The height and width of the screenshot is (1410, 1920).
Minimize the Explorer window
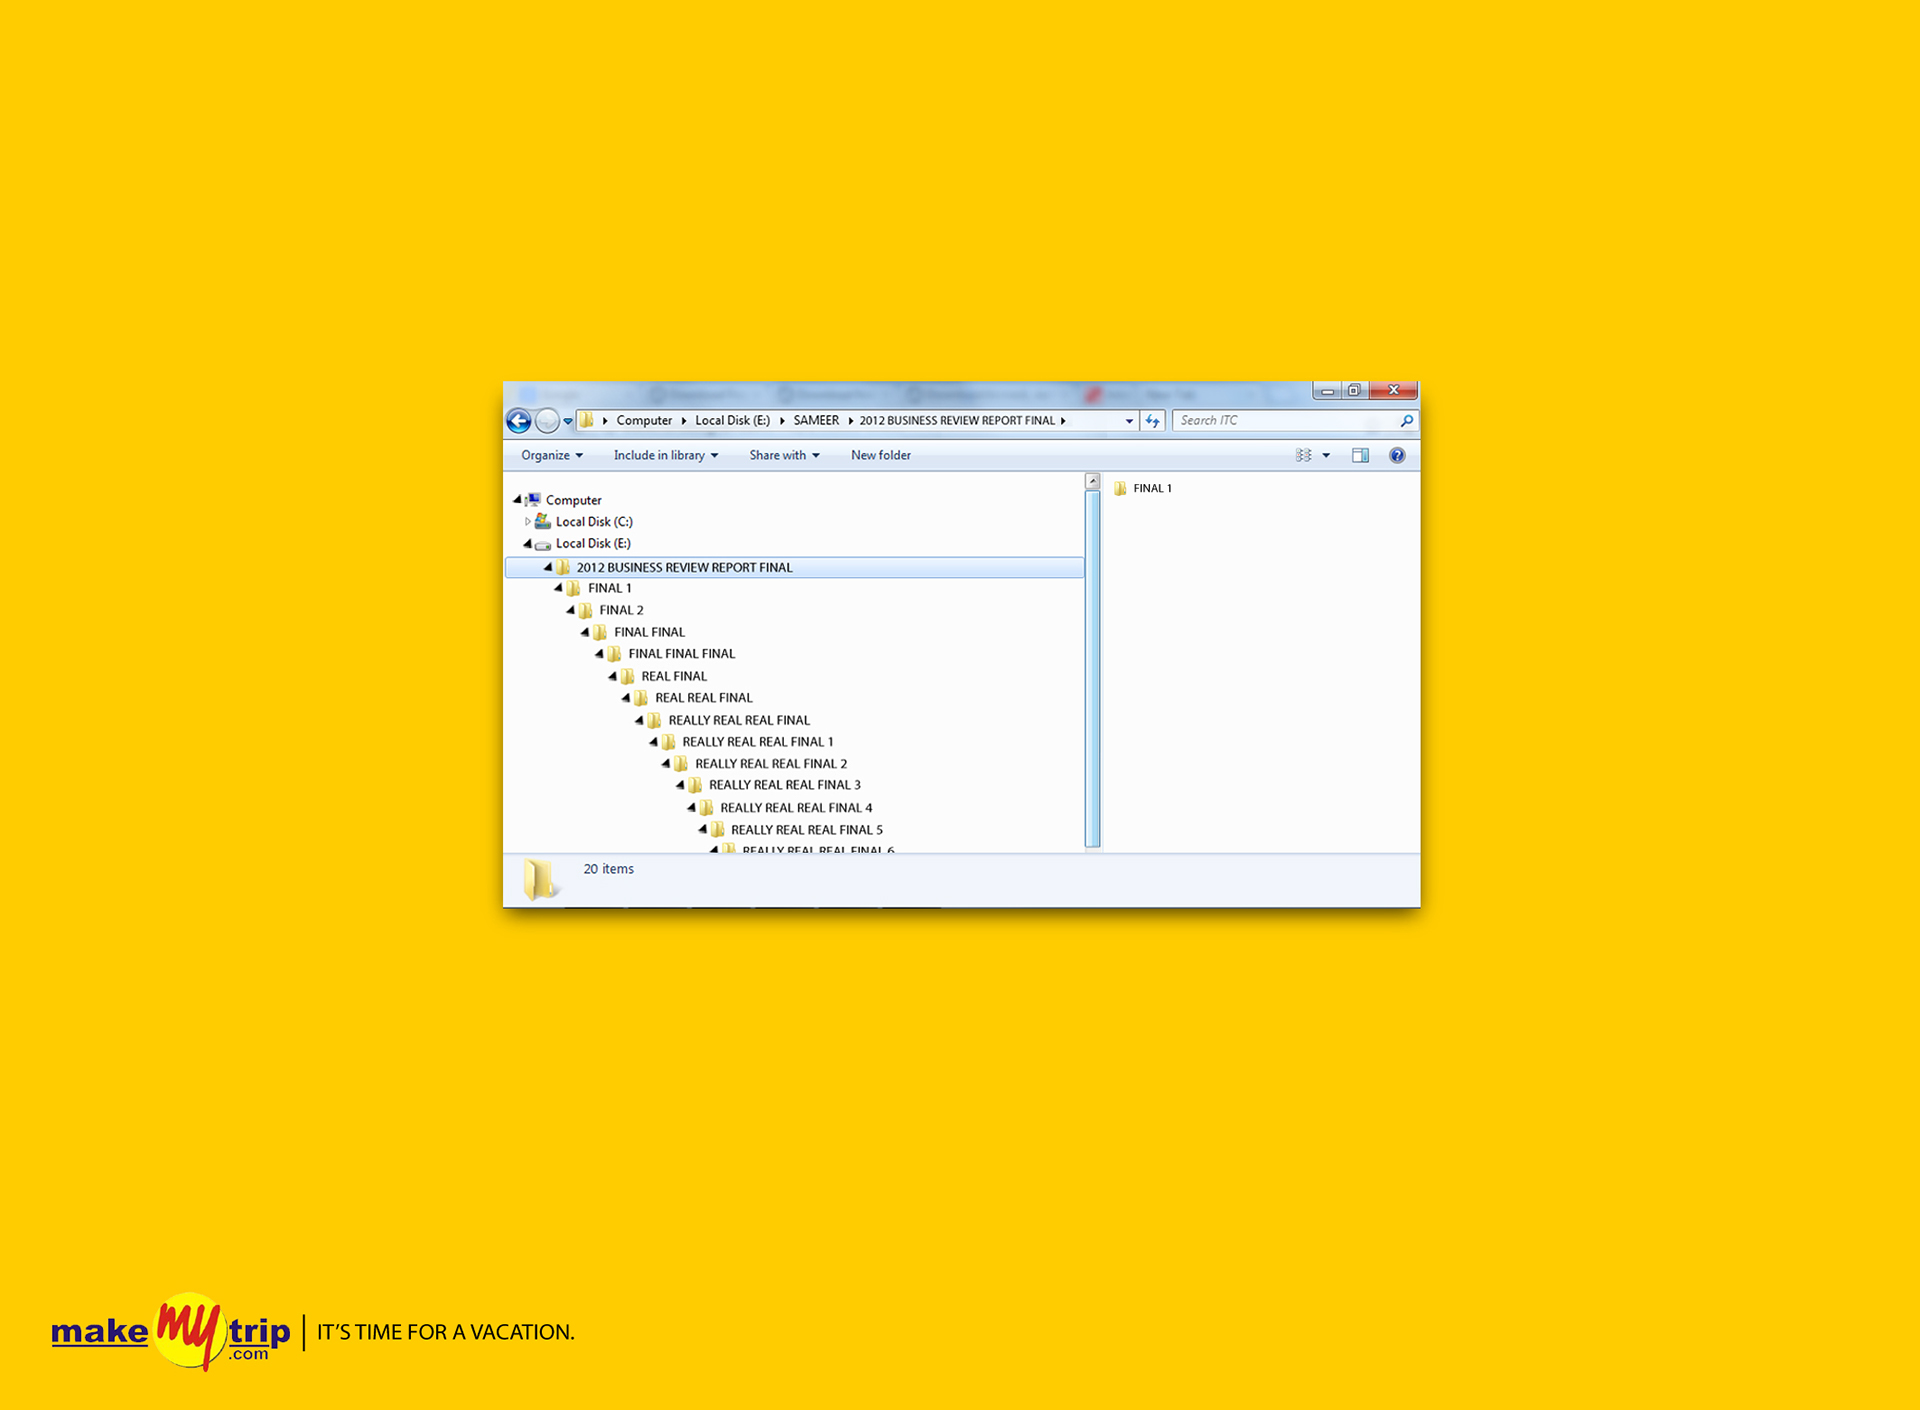(1327, 390)
